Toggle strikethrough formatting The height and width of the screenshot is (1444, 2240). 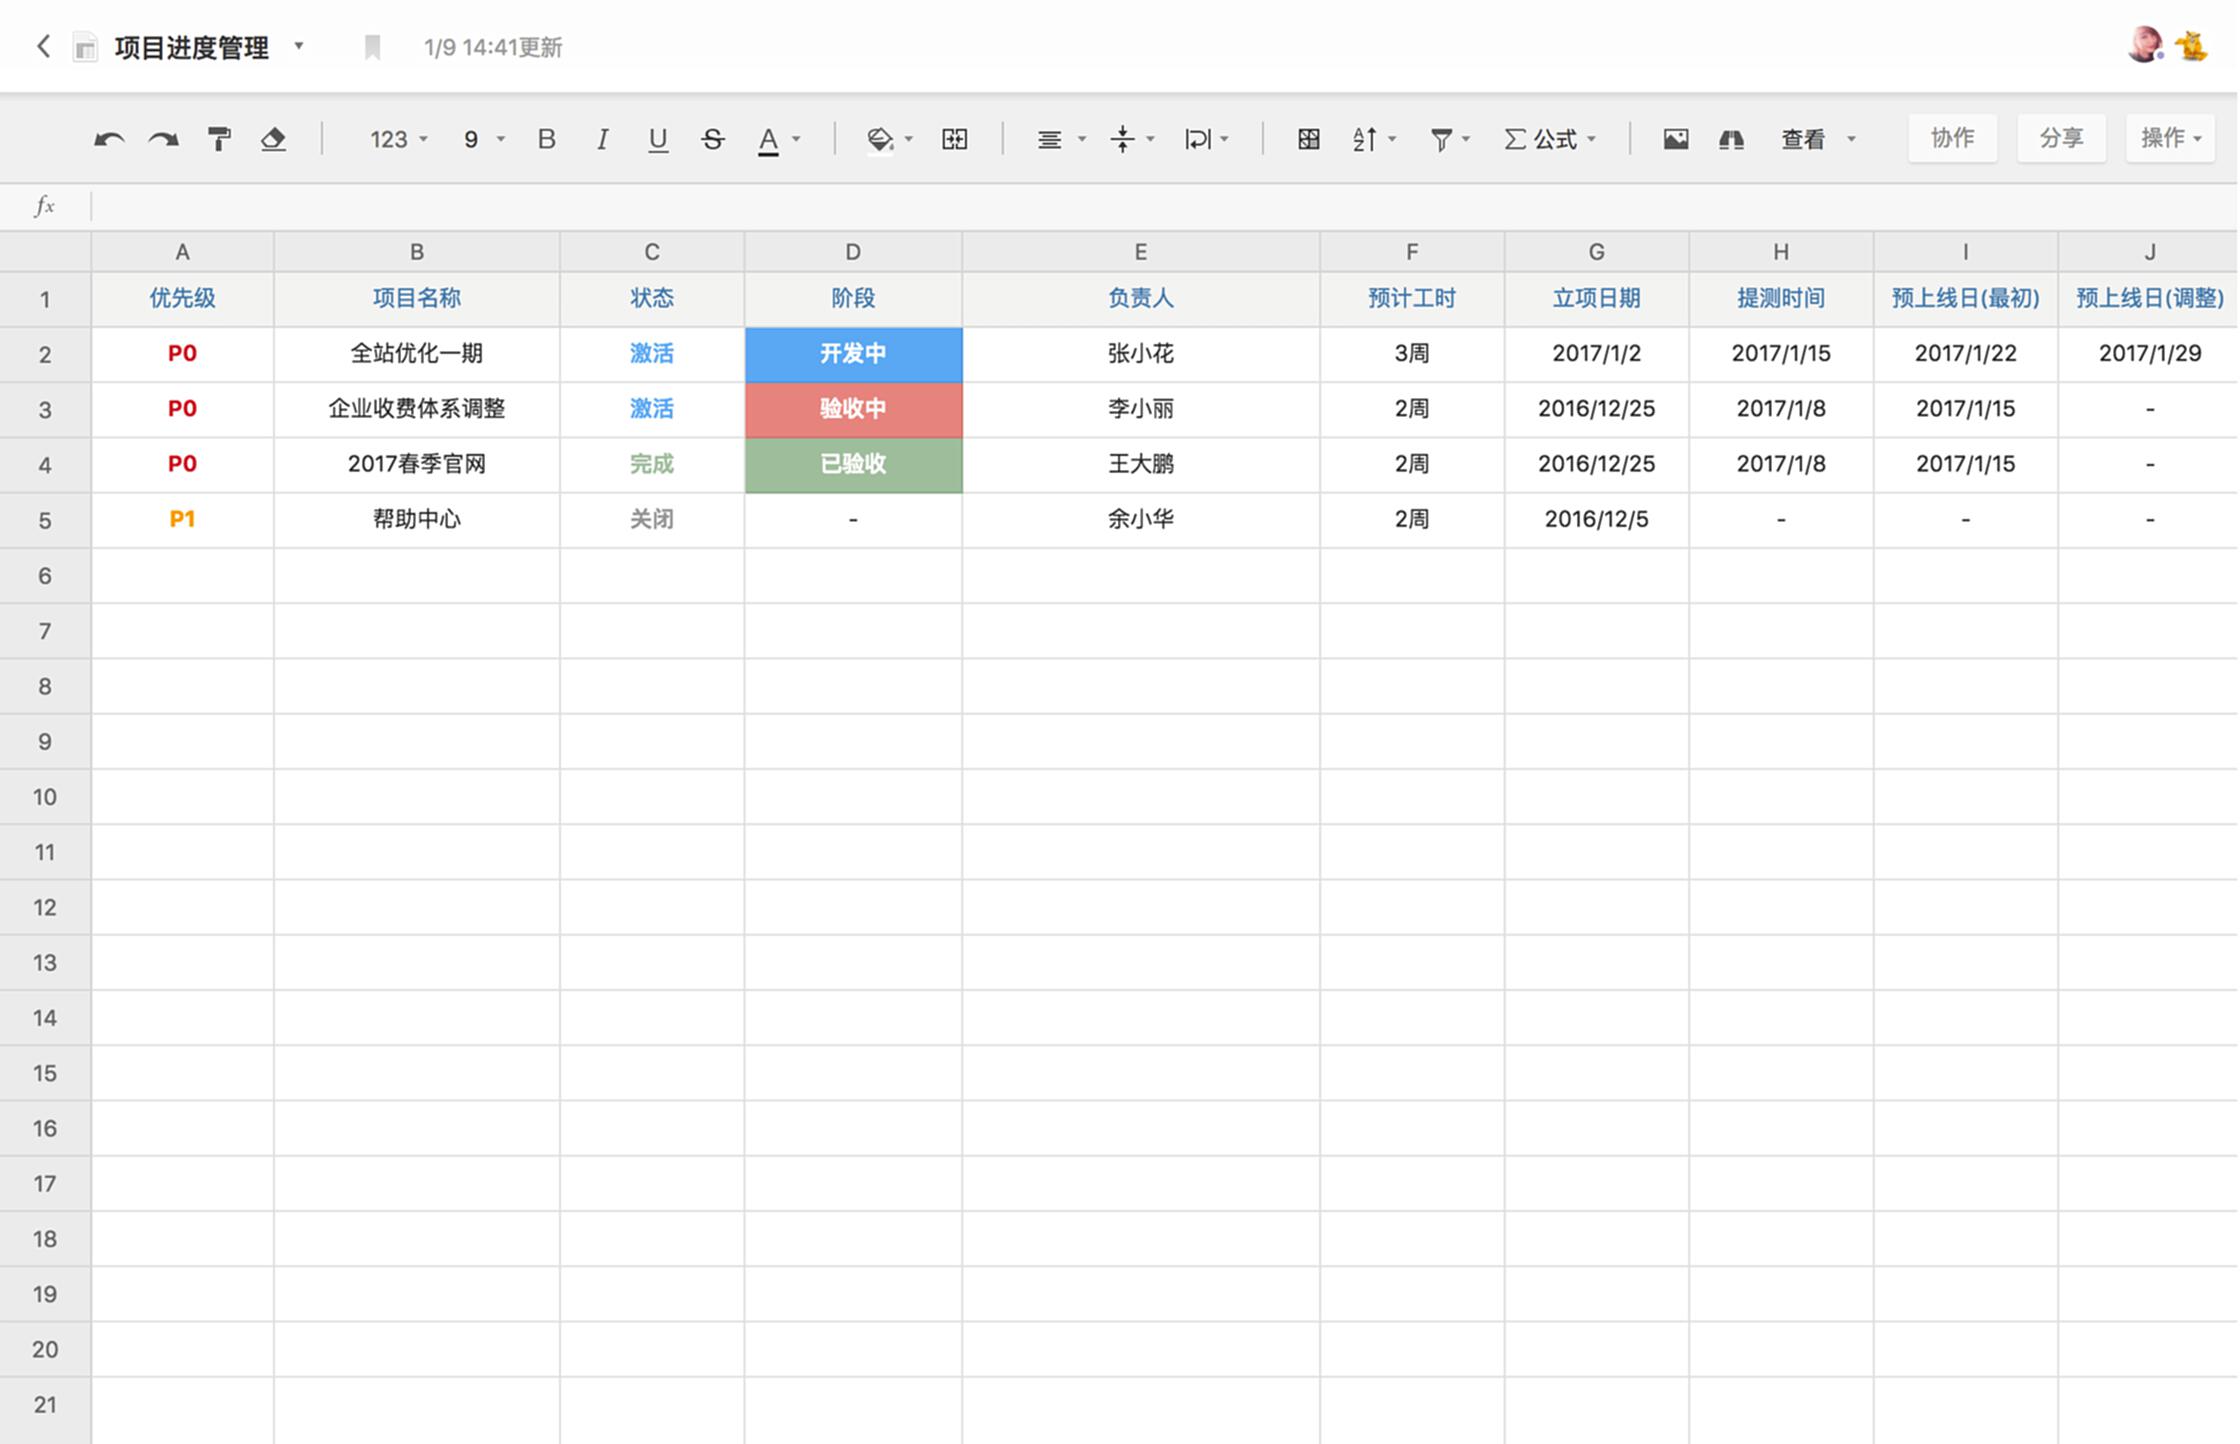712,139
